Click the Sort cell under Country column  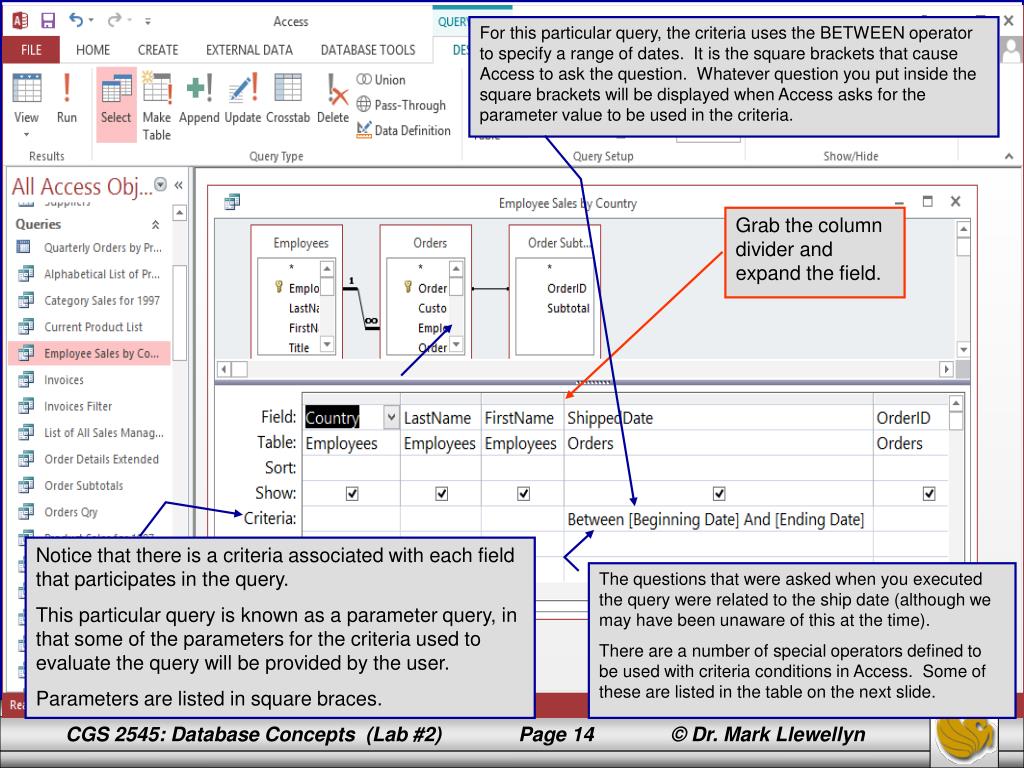pyautogui.click(x=351, y=468)
